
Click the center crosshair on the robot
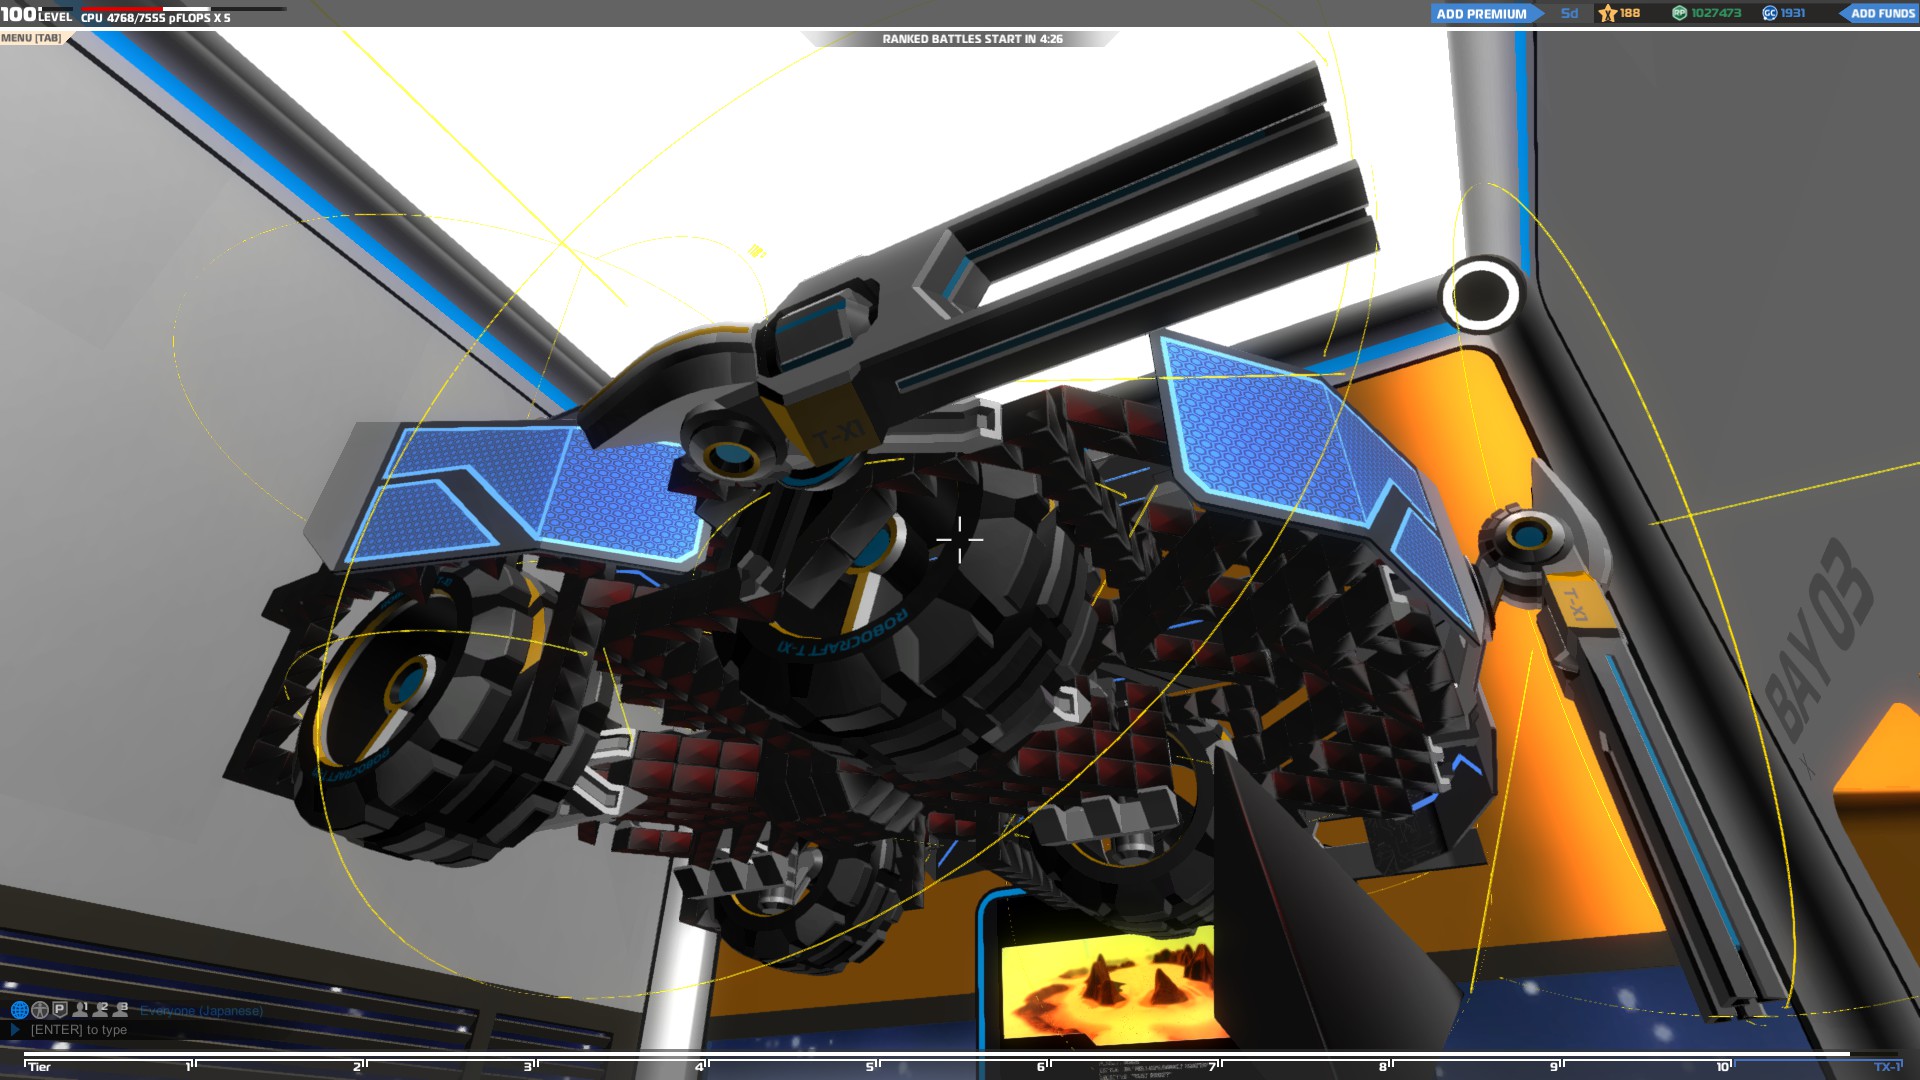coord(960,540)
